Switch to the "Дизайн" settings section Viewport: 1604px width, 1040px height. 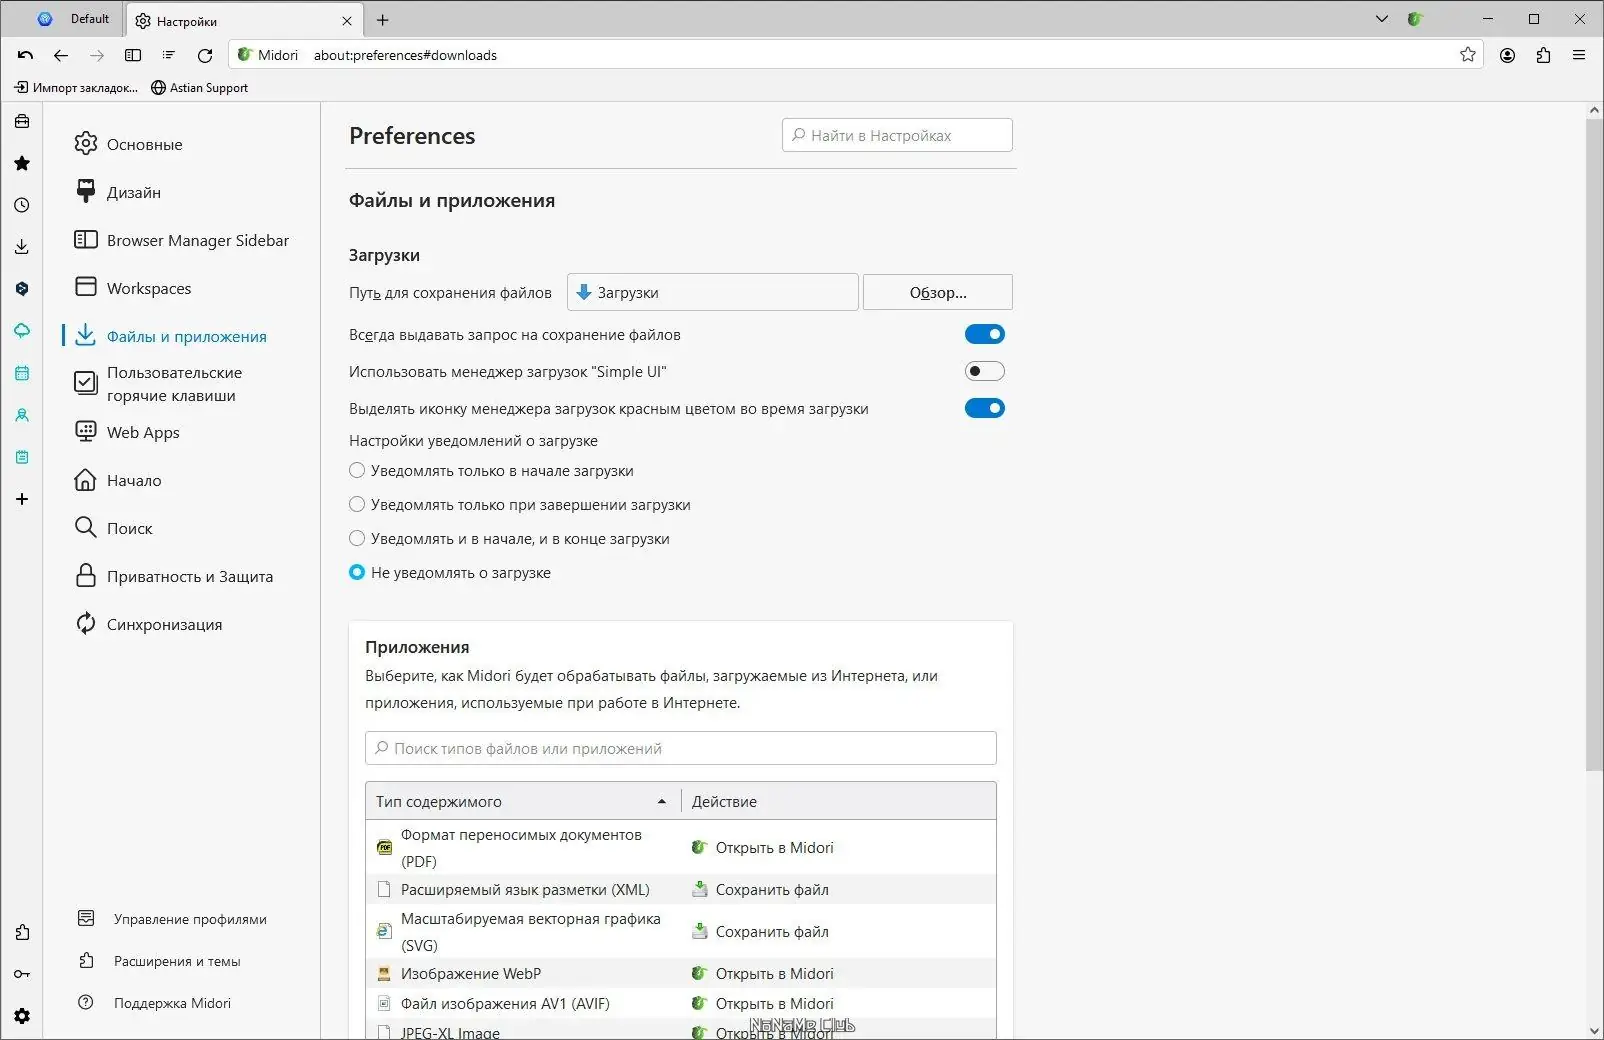coord(133,192)
